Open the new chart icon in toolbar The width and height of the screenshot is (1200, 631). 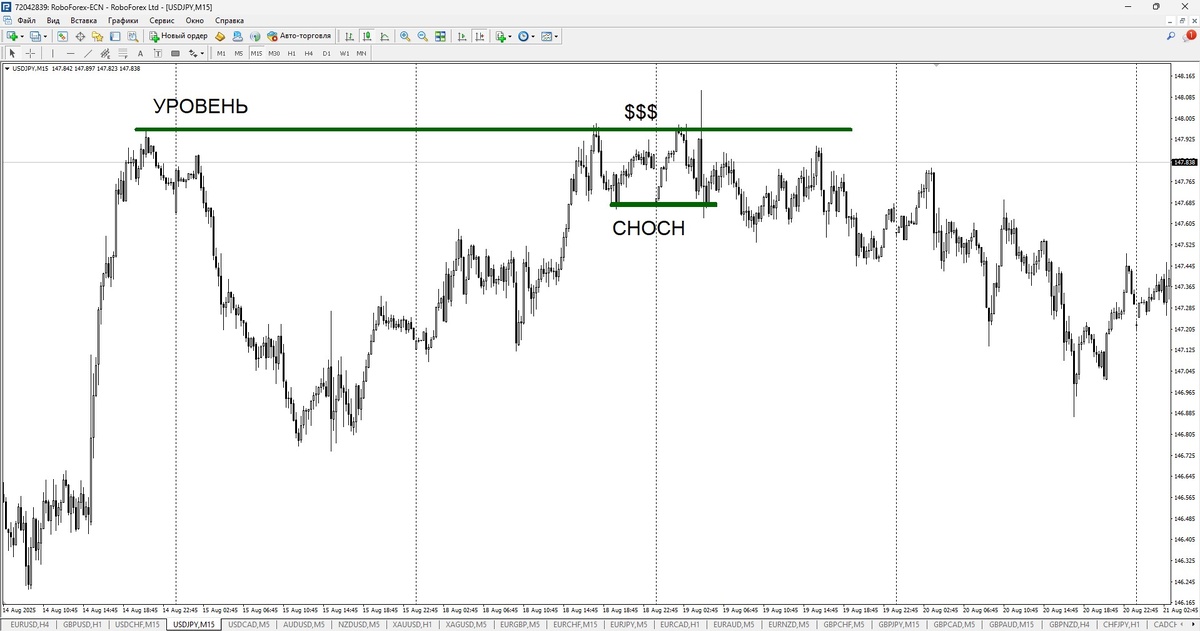tap(12, 36)
